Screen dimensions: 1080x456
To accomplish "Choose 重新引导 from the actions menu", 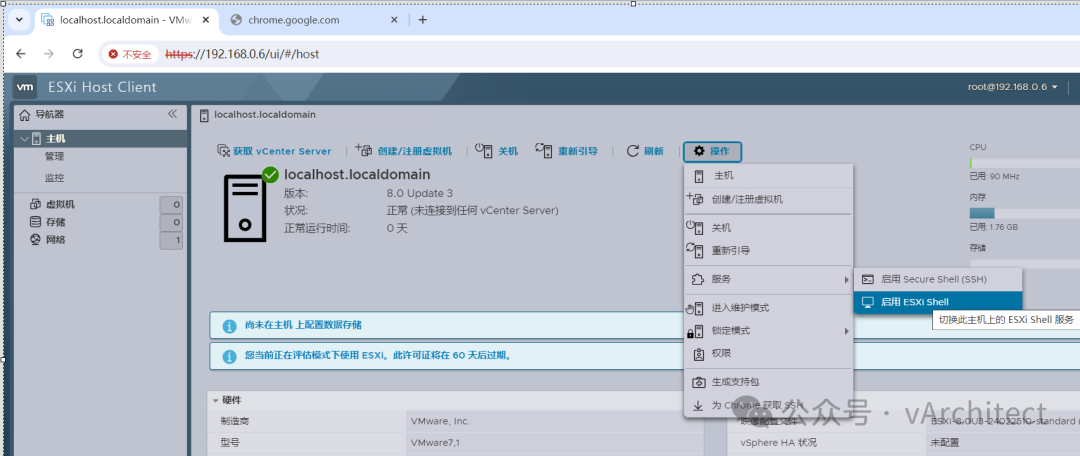I will [x=768, y=251].
